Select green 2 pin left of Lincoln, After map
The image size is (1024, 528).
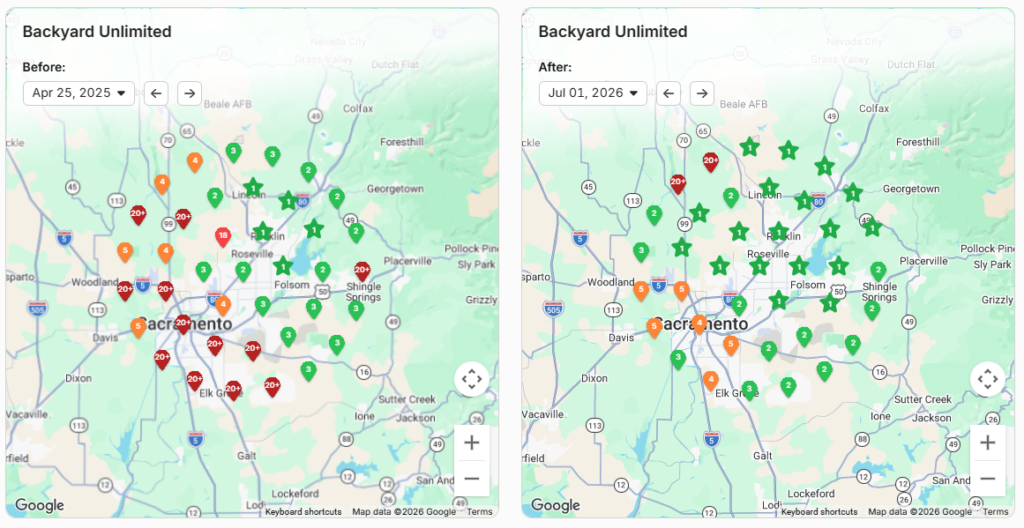[x=731, y=197]
